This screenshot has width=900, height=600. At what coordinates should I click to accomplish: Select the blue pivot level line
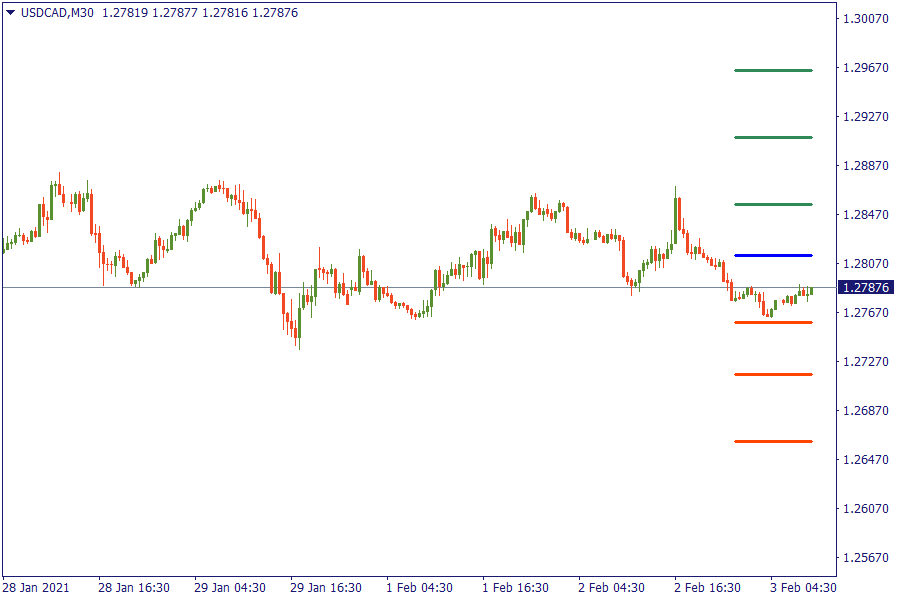click(773, 255)
